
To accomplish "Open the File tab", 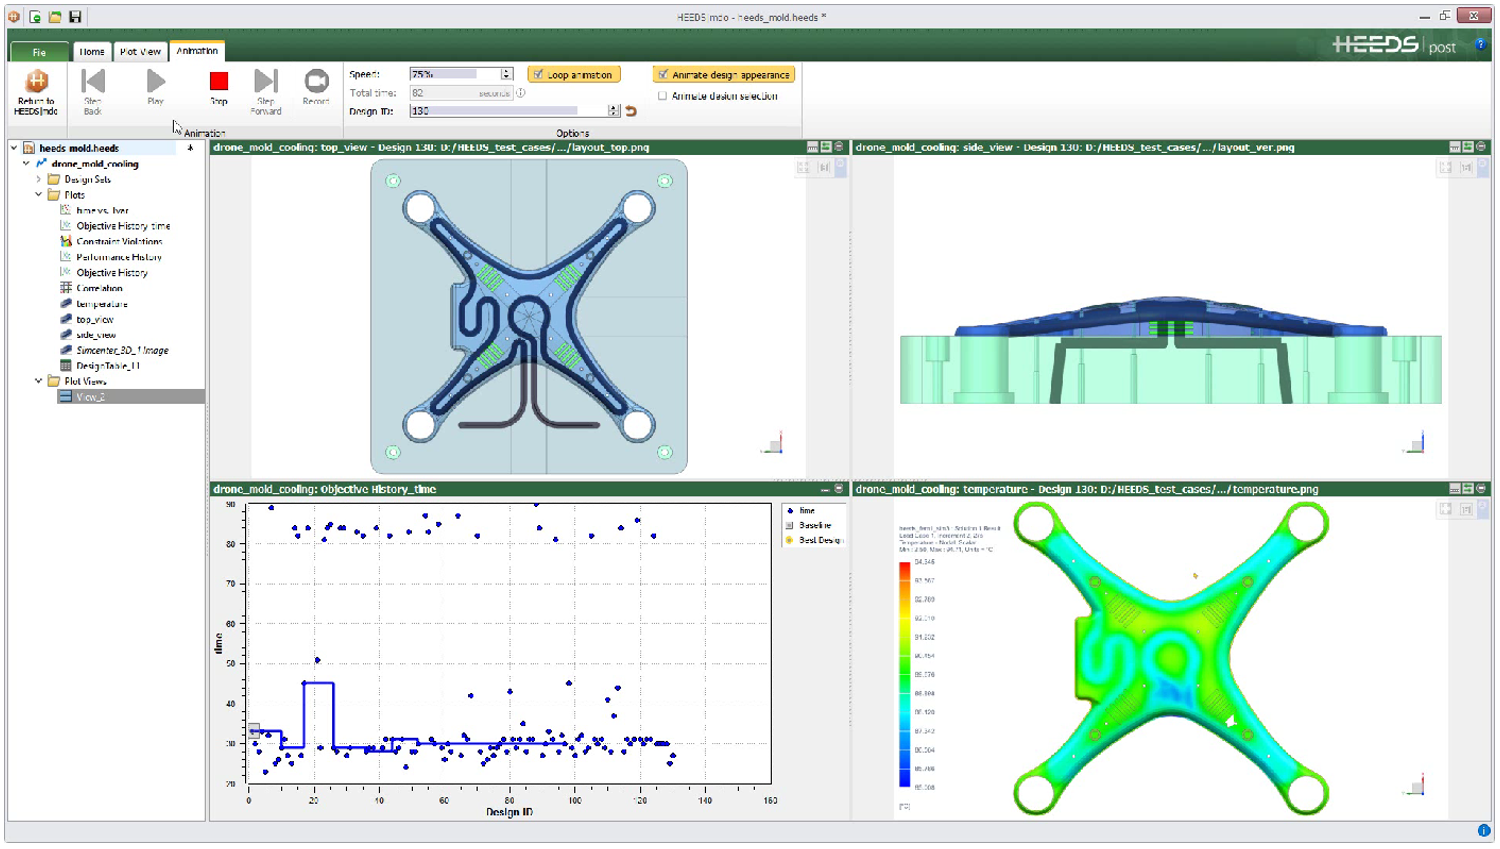I will click(39, 51).
